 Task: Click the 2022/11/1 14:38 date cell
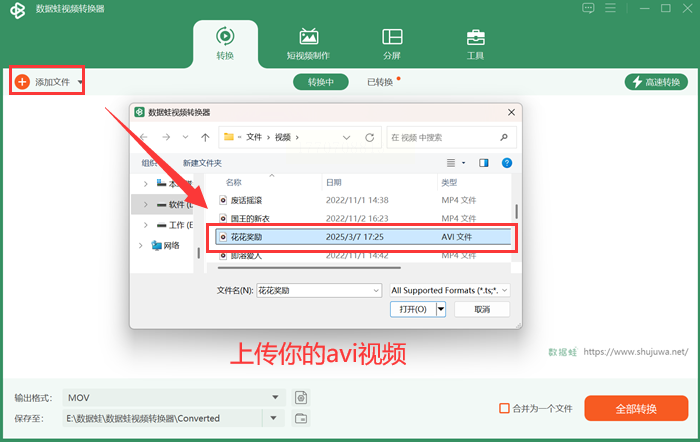pyautogui.click(x=357, y=200)
